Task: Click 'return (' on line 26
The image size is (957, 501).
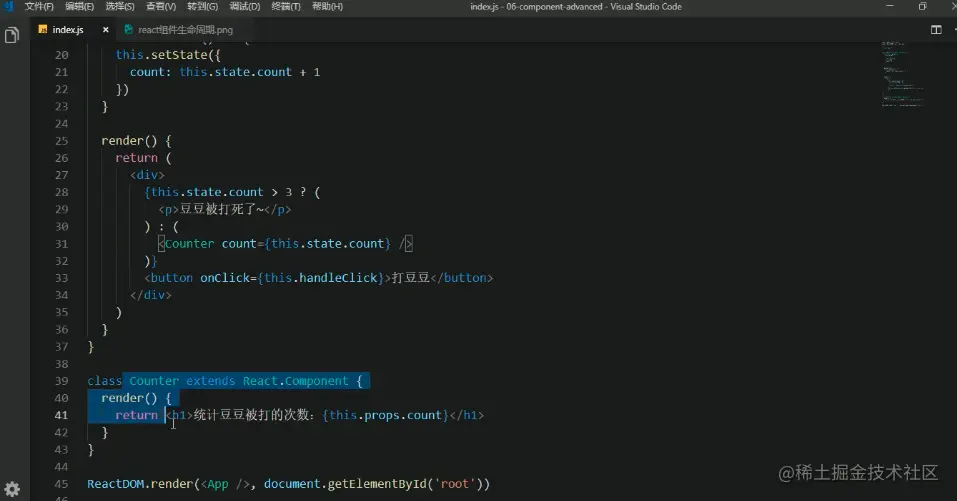Action: 143,158
